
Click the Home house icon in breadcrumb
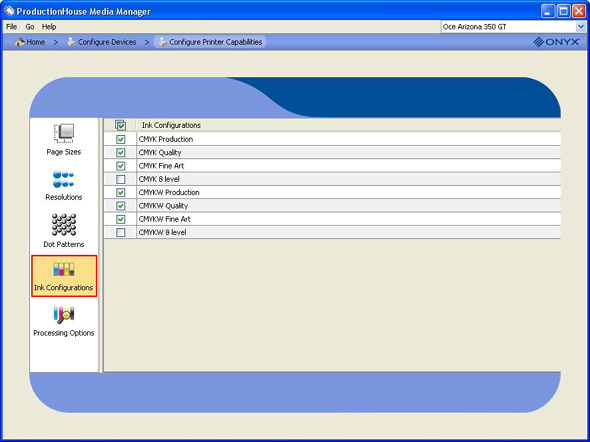tap(19, 42)
